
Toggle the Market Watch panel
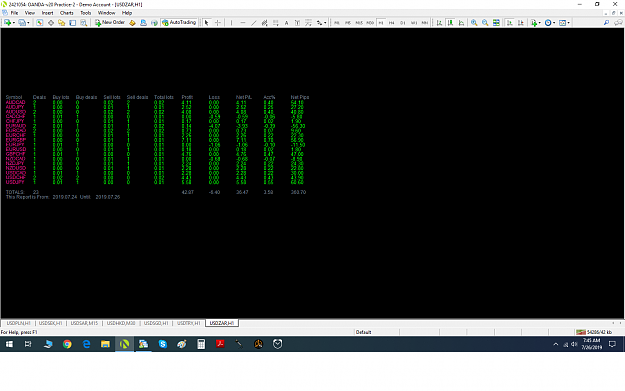point(39,23)
